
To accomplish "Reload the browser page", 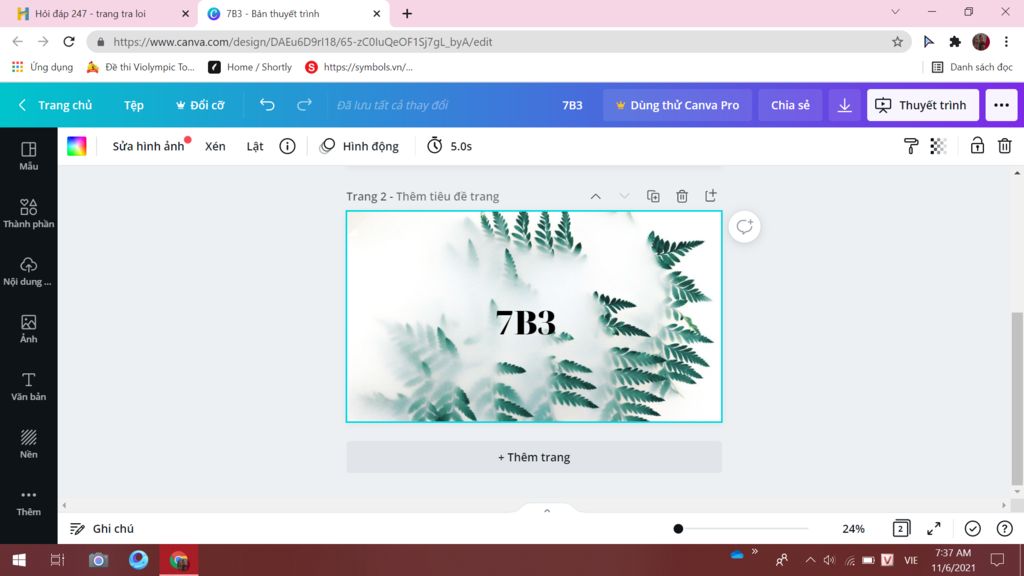I will tap(69, 42).
